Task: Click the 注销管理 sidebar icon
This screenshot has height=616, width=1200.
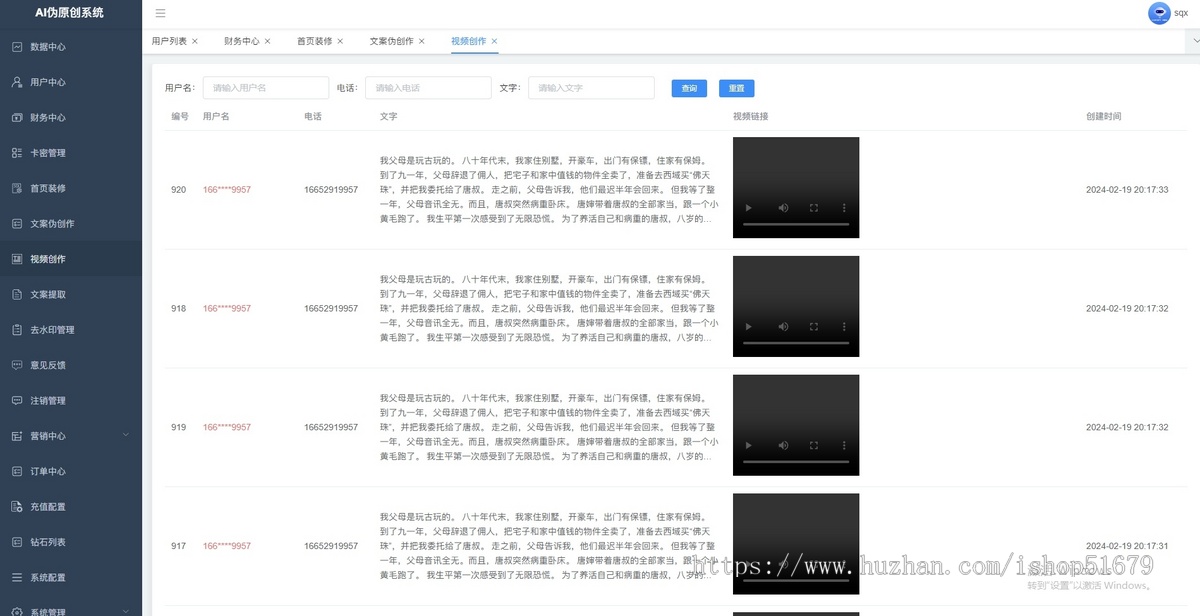Action: coord(17,401)
